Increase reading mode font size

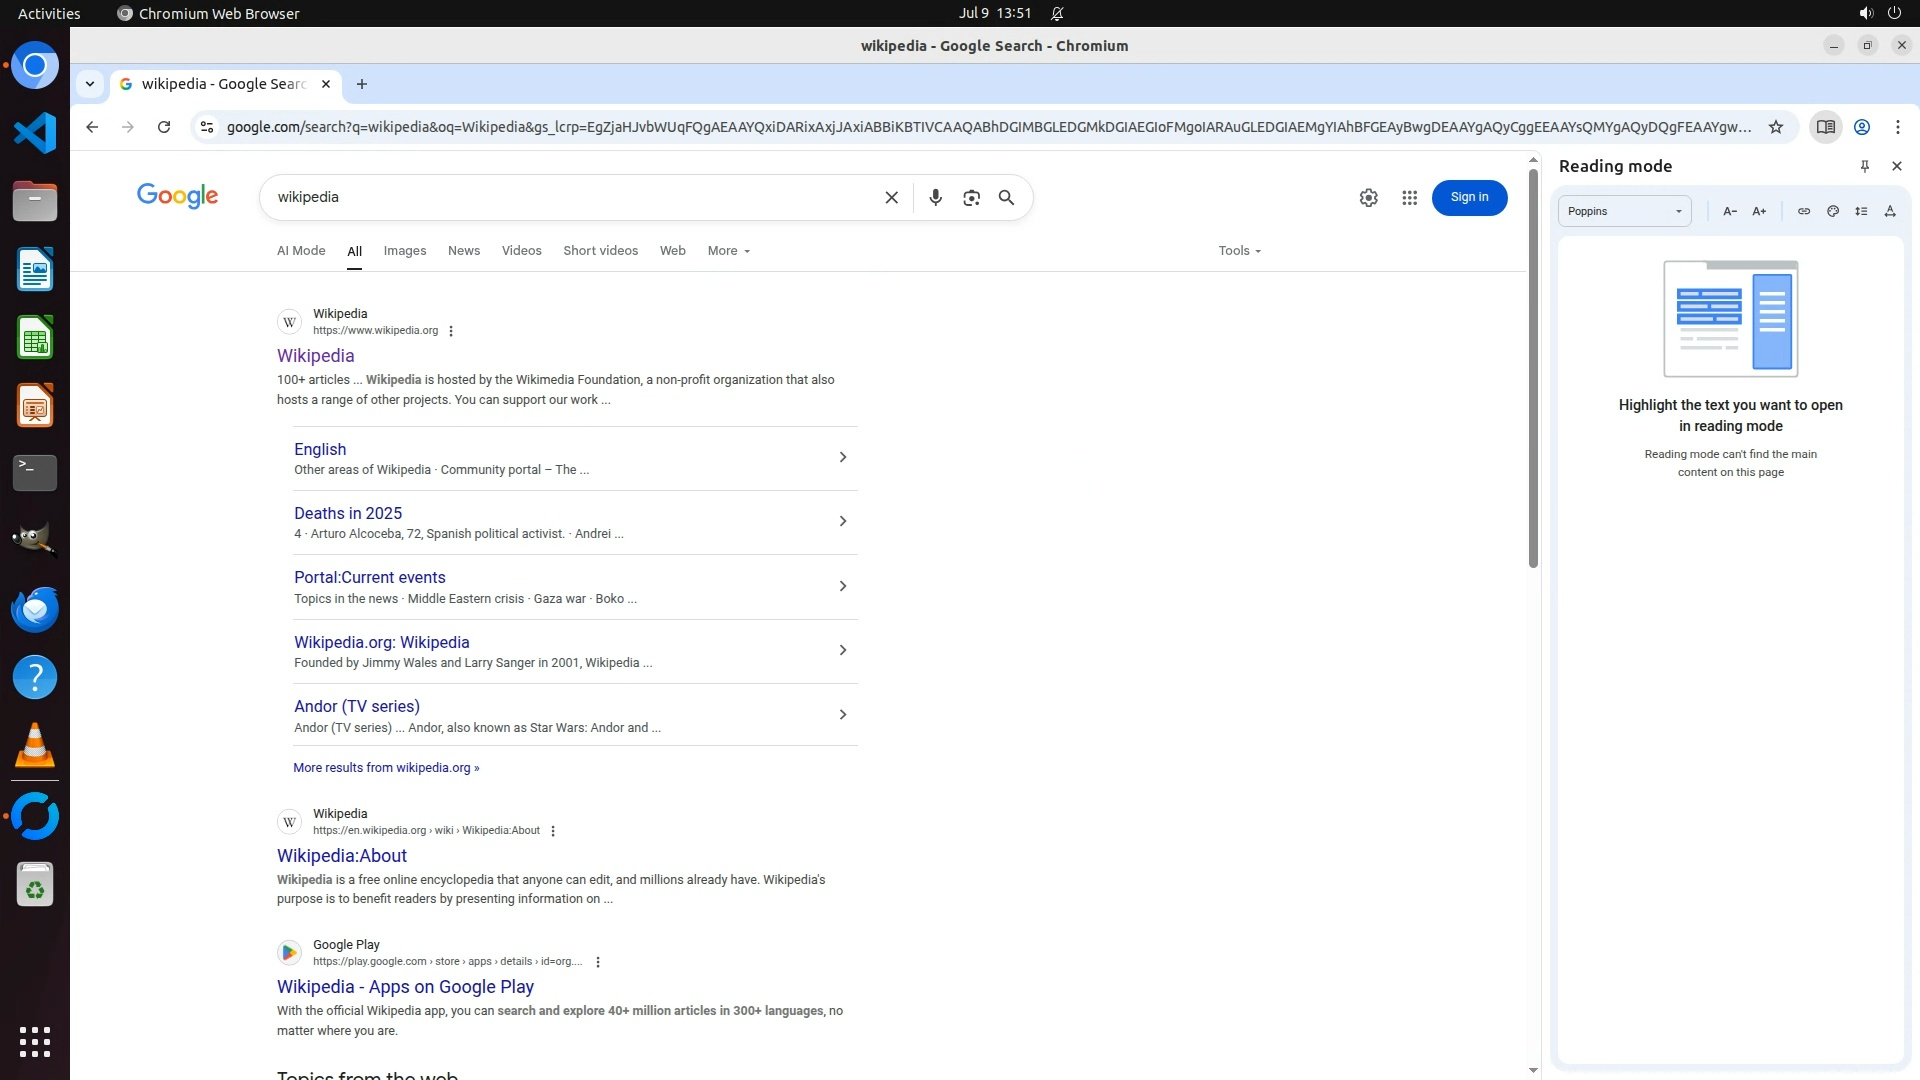point(1759,211)
